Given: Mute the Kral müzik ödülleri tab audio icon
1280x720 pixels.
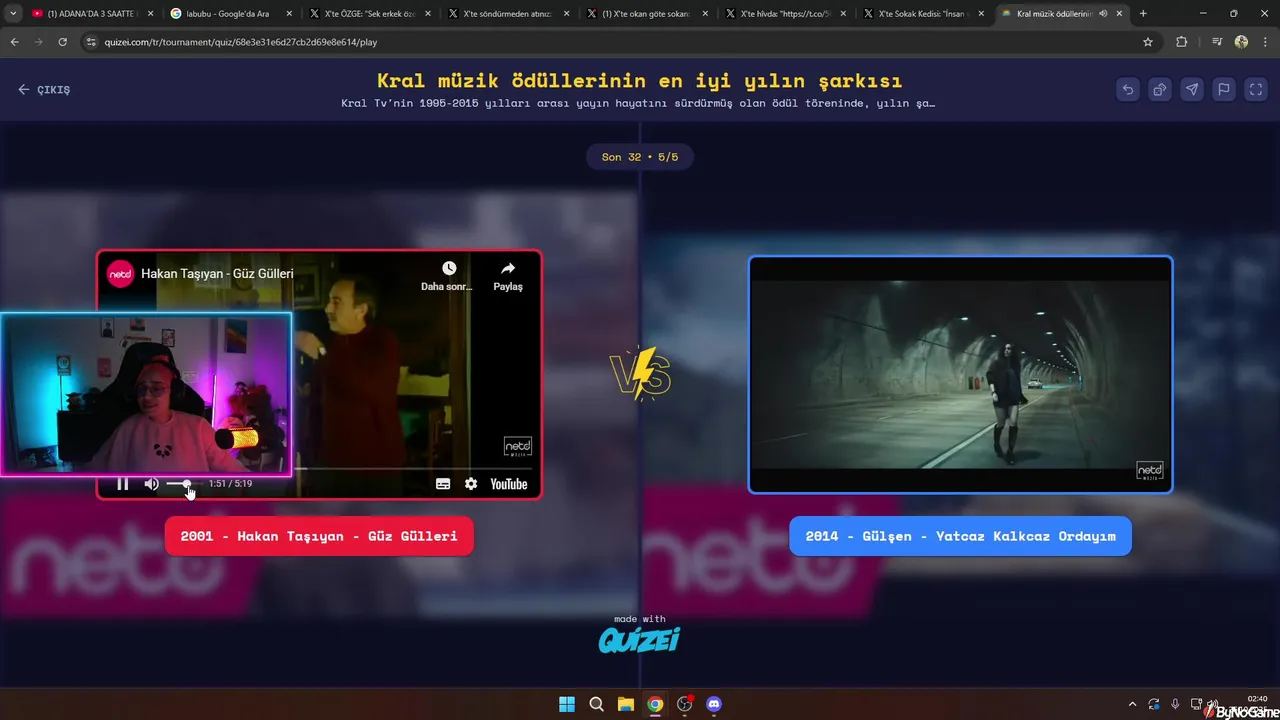Looking at the screenshot, I should [x=1103, y=14].
